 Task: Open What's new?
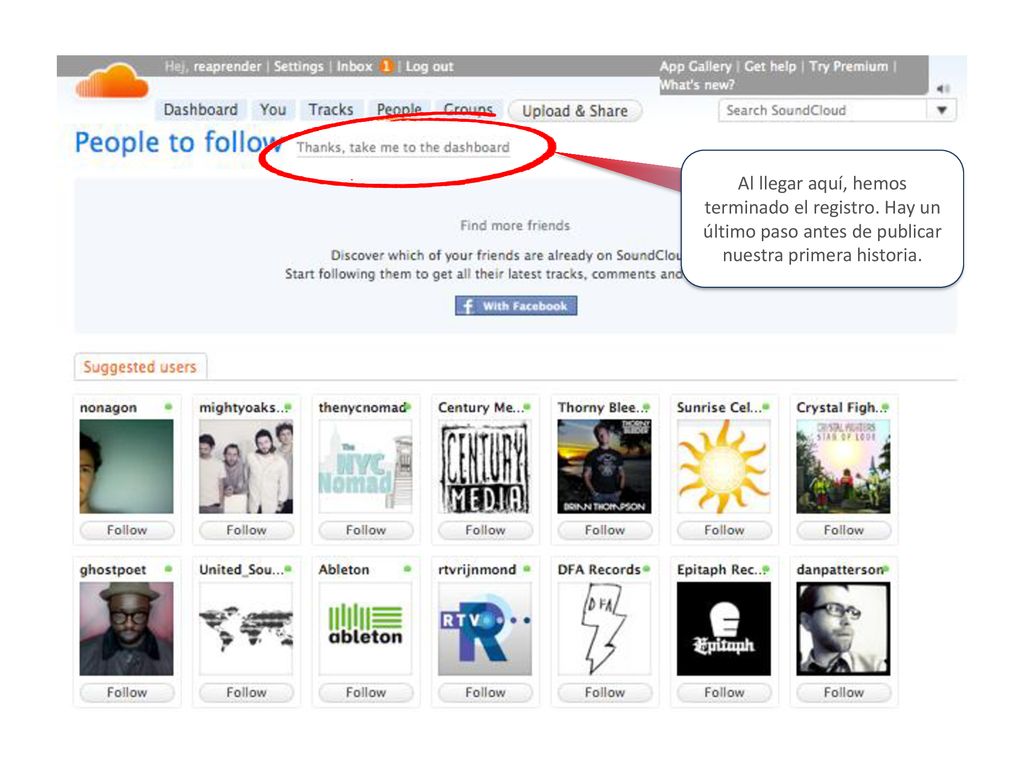[x=697, y=85]
